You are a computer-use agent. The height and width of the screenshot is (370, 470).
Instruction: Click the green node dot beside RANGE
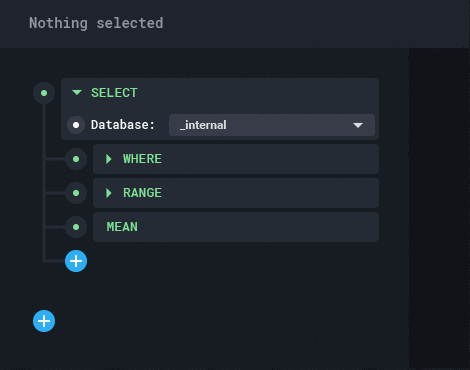(76, 193)
